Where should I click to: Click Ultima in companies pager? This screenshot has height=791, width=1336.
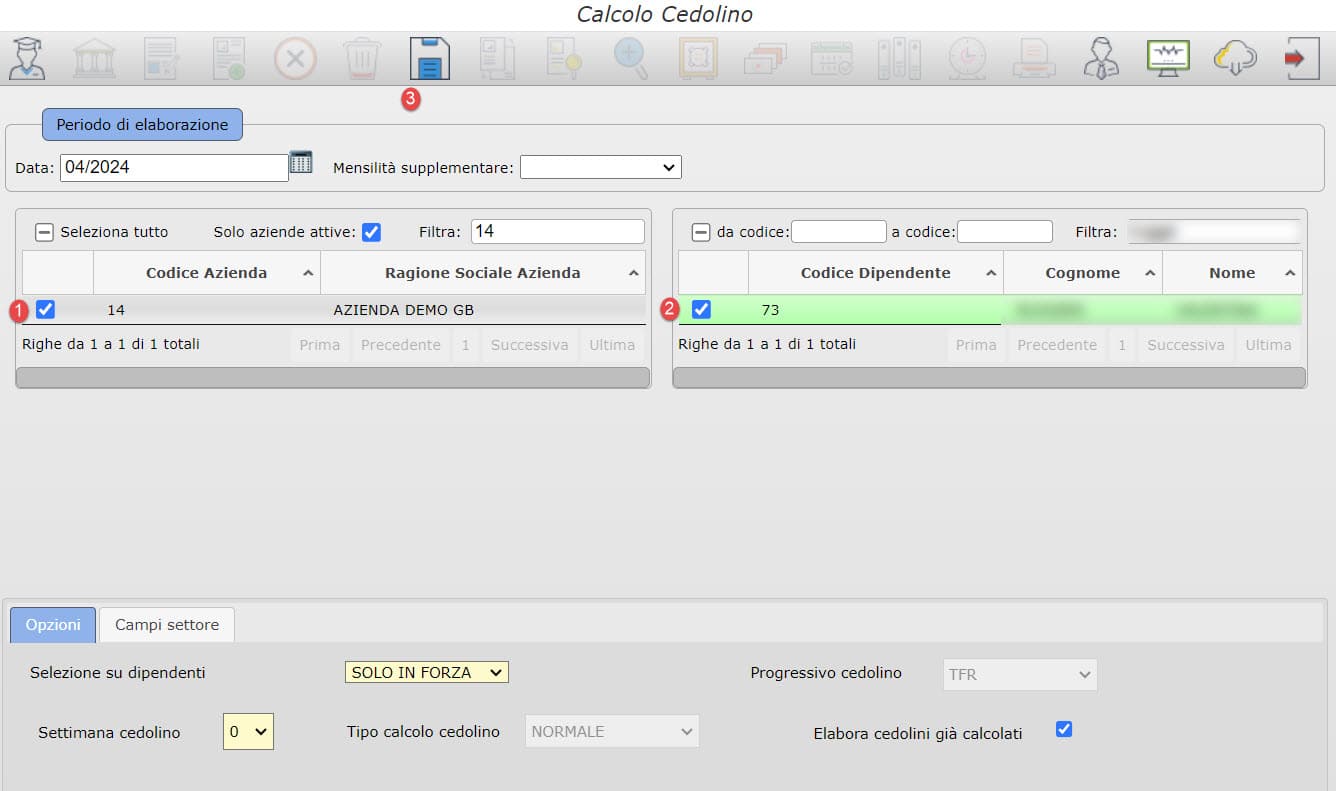[612, 345]
